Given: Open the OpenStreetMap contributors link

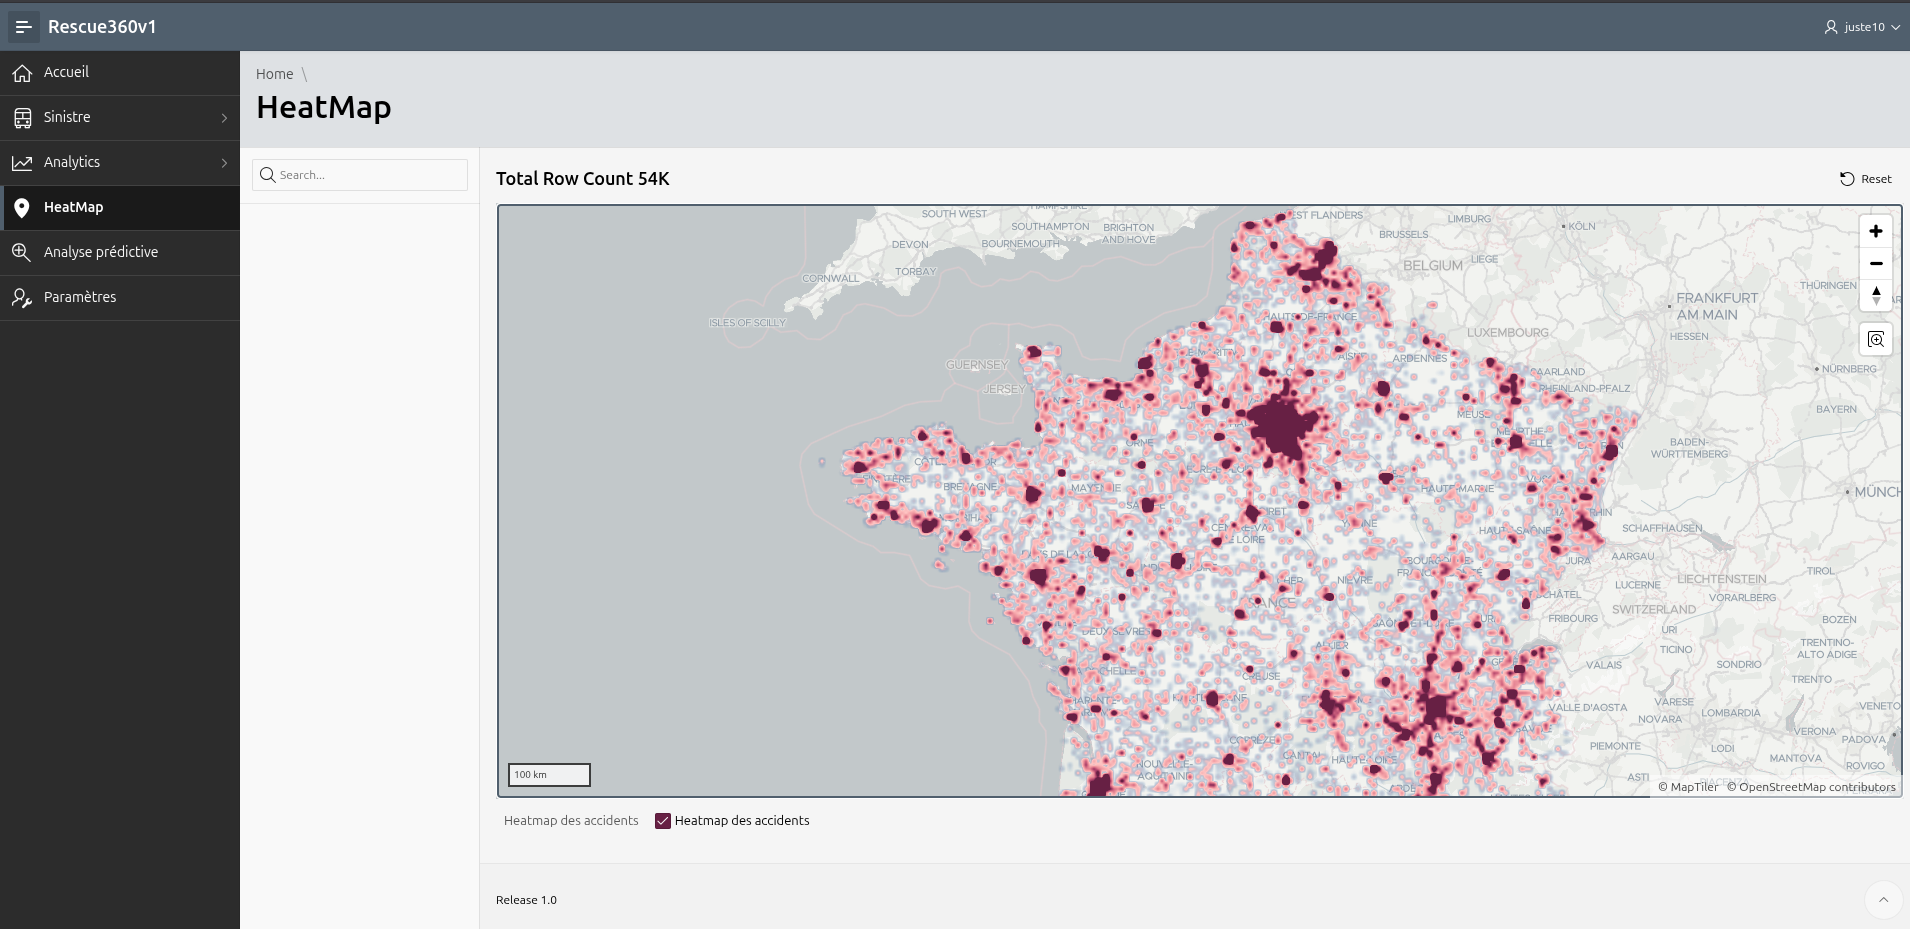Looking at the screenshot, I should click(1816, 787).
